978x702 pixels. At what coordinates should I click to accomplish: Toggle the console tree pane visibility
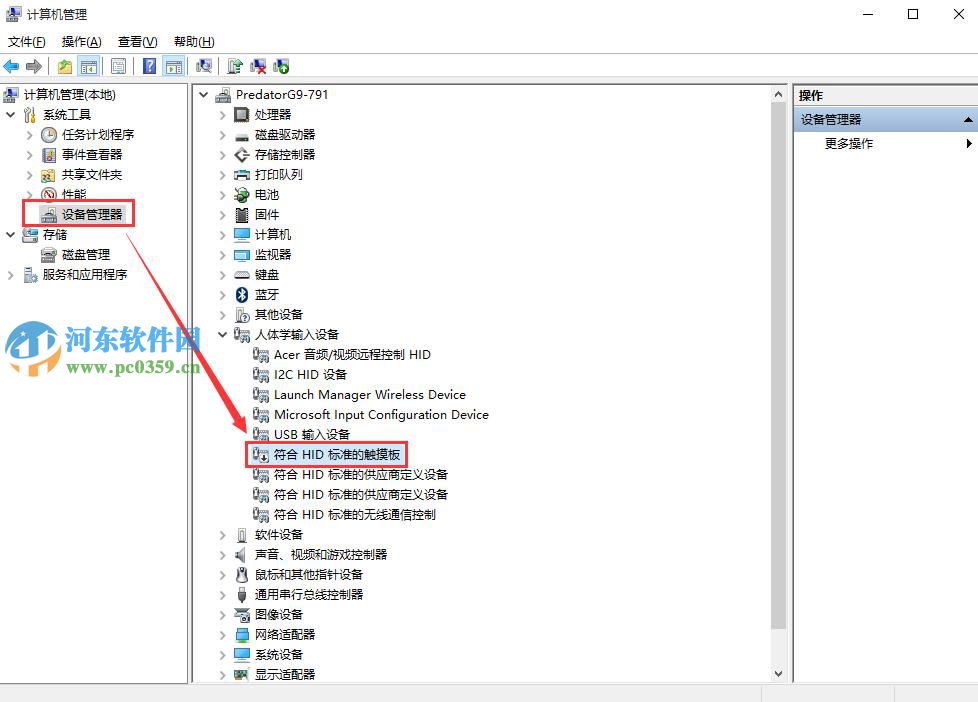tap(88, 65)
